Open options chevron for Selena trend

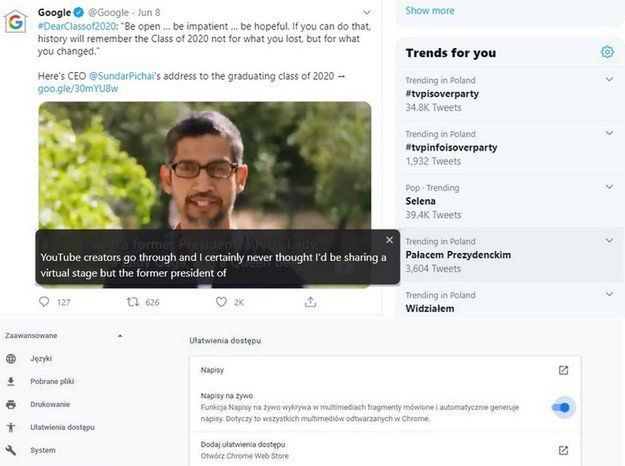(x=610, y=187)
